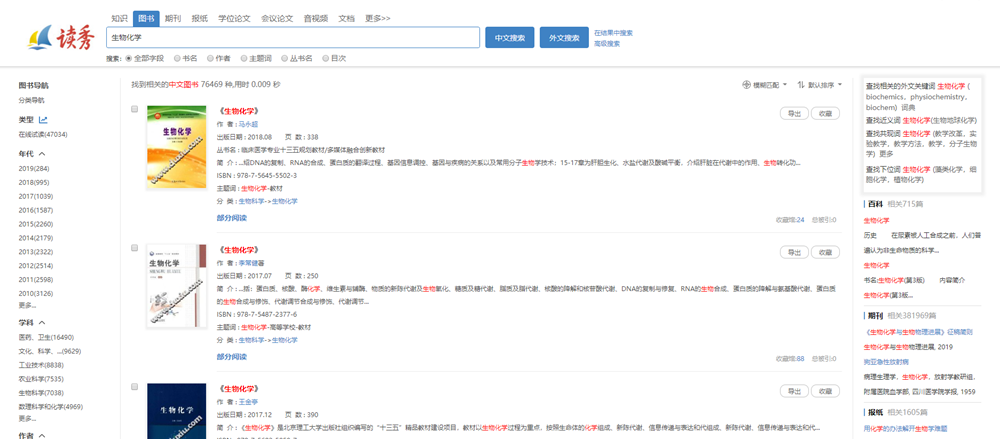Click 收藏 for 王全亭's book
The height and width of the screenshot is (439, 1000).
pos(825,391)
